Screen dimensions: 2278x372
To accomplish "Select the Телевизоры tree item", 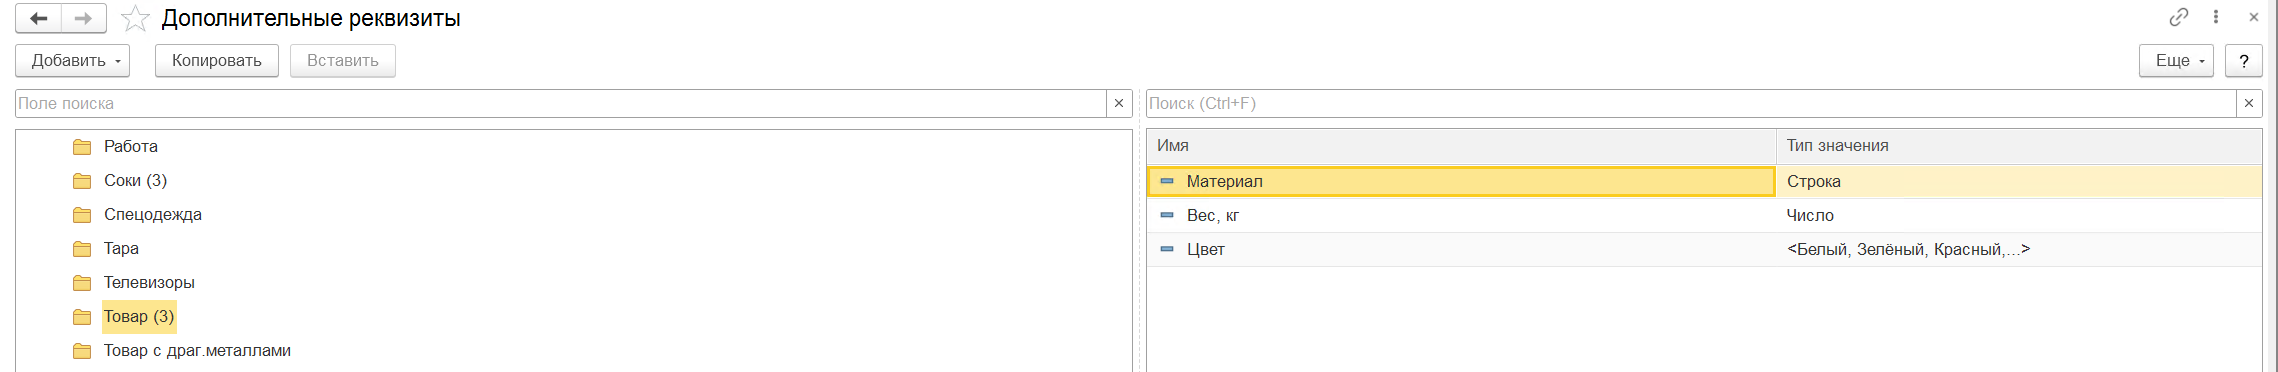I will click(149, 282).
